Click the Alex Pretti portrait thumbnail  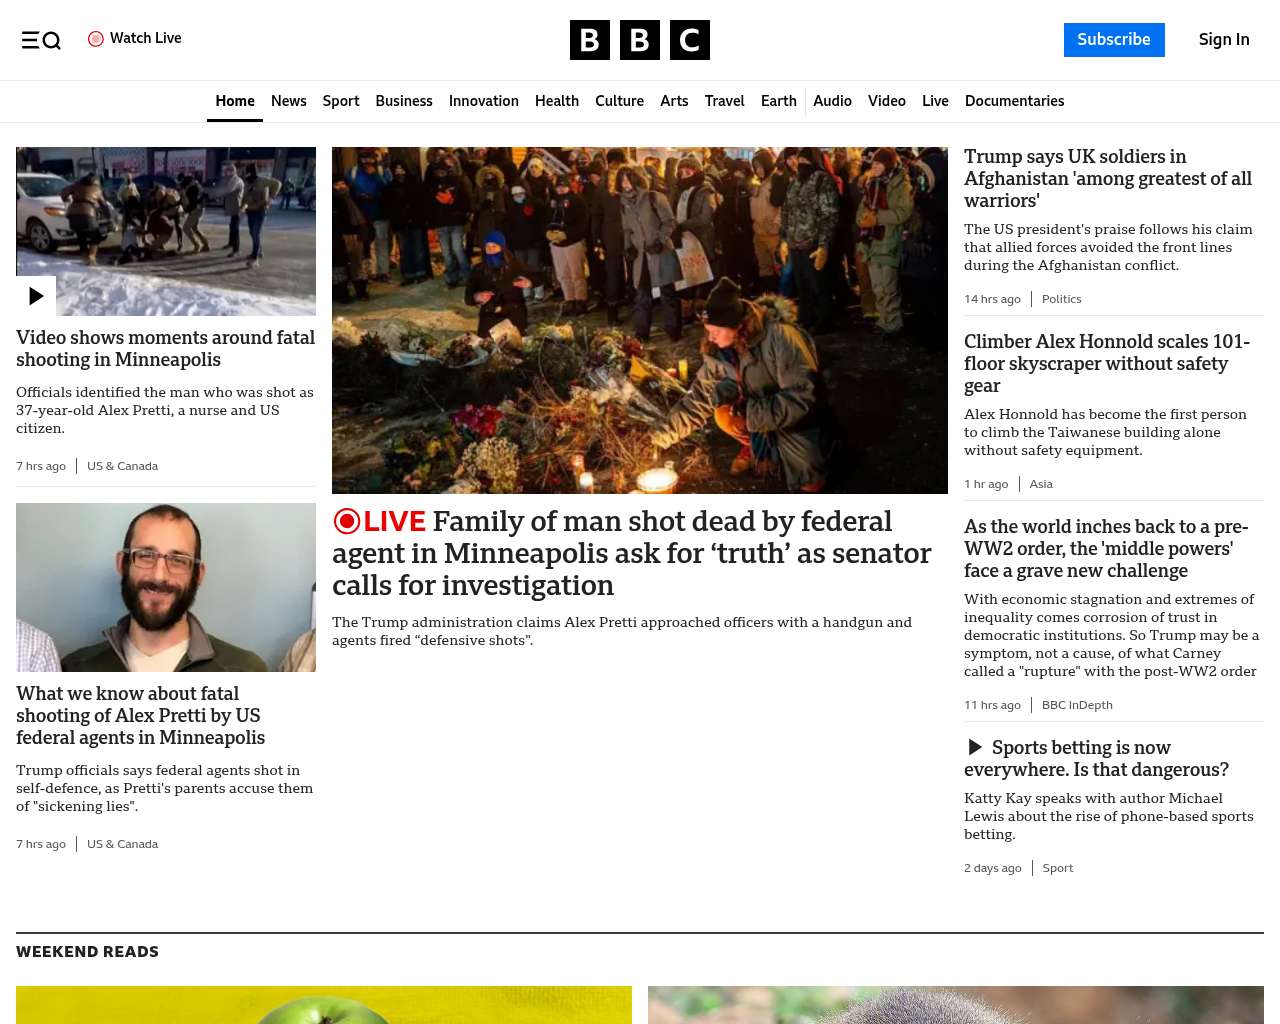[x=166, y=588]
